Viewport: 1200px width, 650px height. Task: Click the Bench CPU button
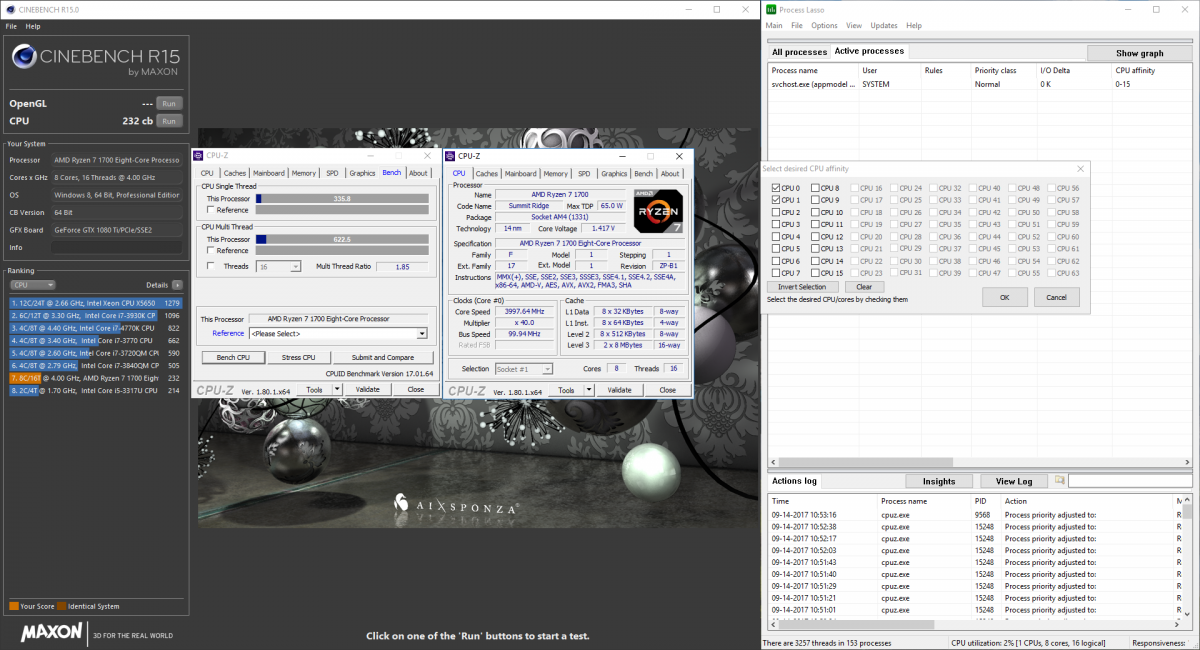coord(233,357)
